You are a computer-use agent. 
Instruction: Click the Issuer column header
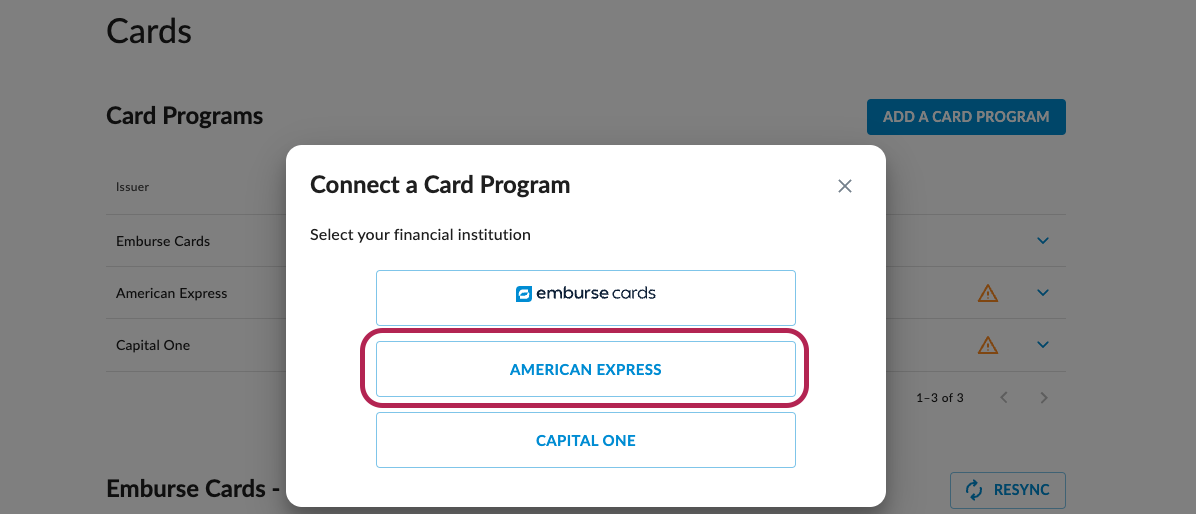click(x=133, y=187)
